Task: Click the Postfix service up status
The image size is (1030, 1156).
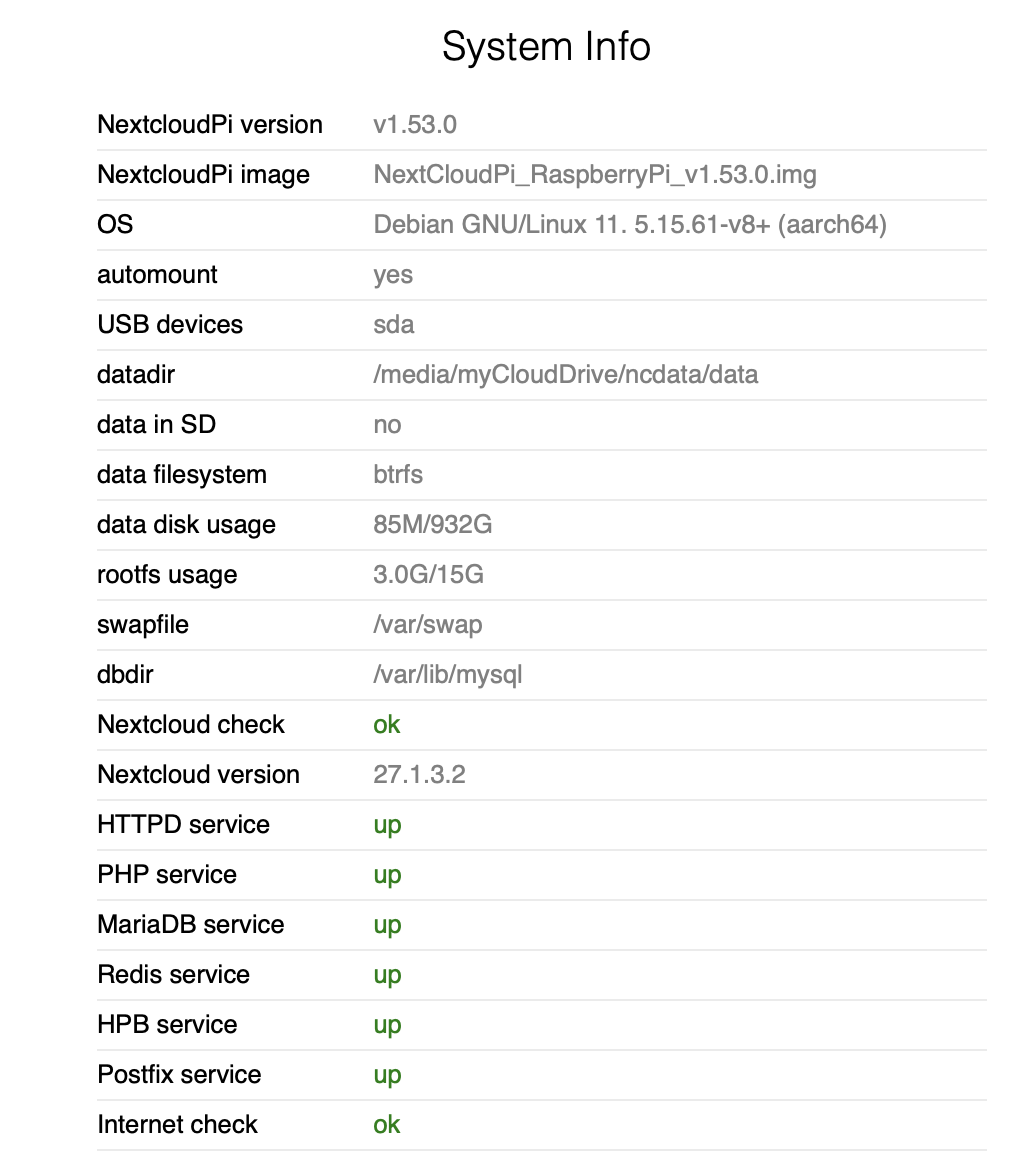Action: pos(387,1076)
